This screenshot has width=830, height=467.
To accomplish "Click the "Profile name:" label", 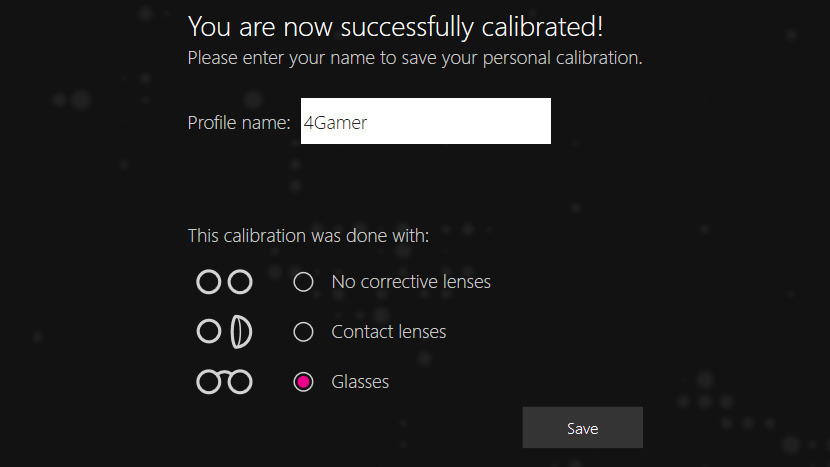I will 239,122.
